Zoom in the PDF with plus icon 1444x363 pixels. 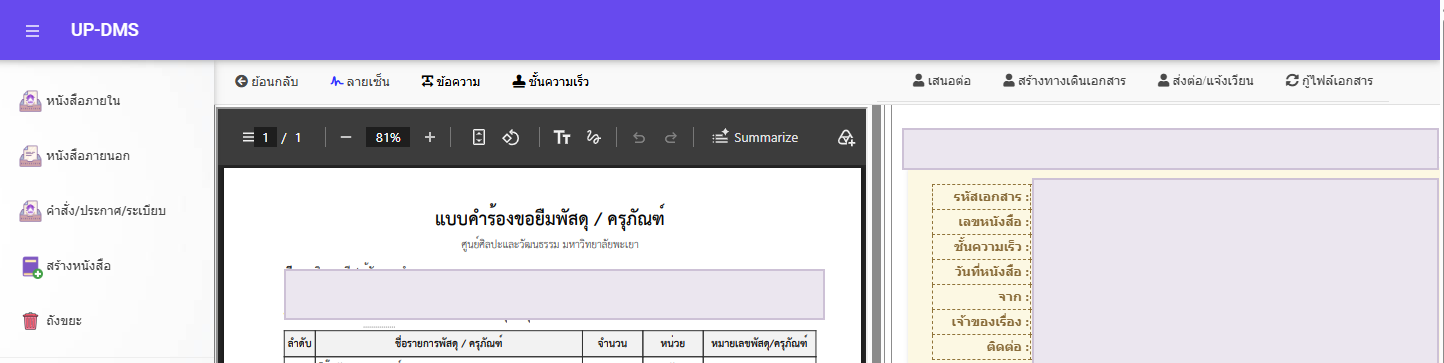click(430, 137)
